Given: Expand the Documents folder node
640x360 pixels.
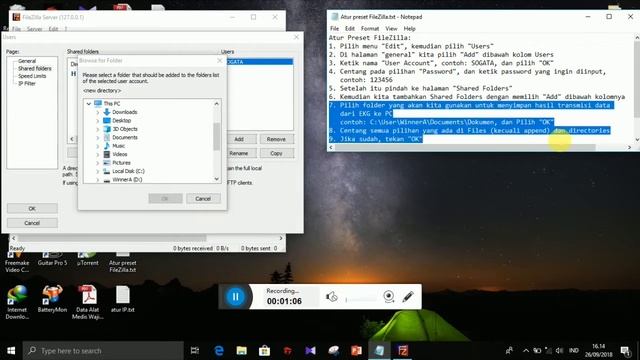Looking at the screenshot, I should coord(97,138).
